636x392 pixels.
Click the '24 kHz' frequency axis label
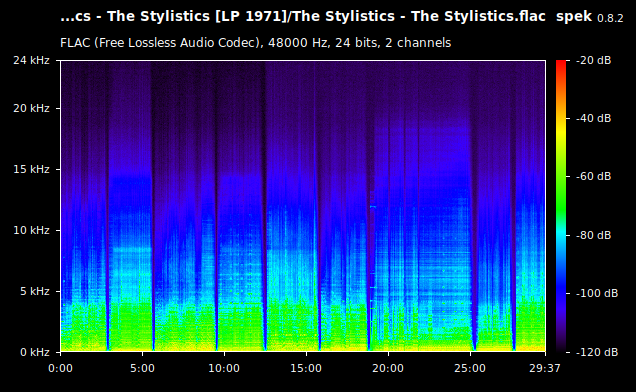coord(31,60)
